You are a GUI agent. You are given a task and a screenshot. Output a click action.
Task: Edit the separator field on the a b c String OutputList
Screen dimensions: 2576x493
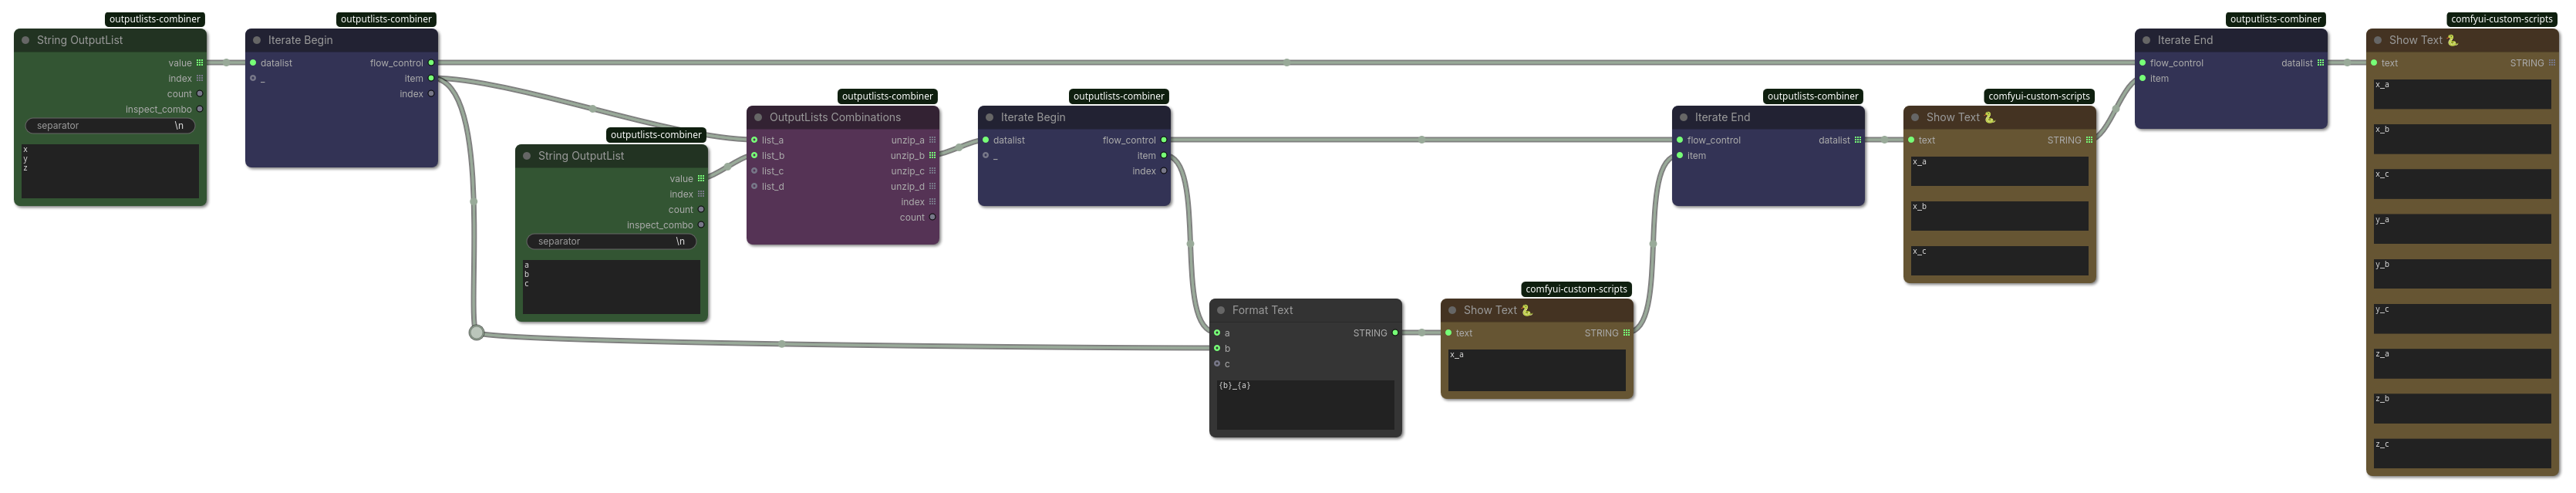click(611, 241)
